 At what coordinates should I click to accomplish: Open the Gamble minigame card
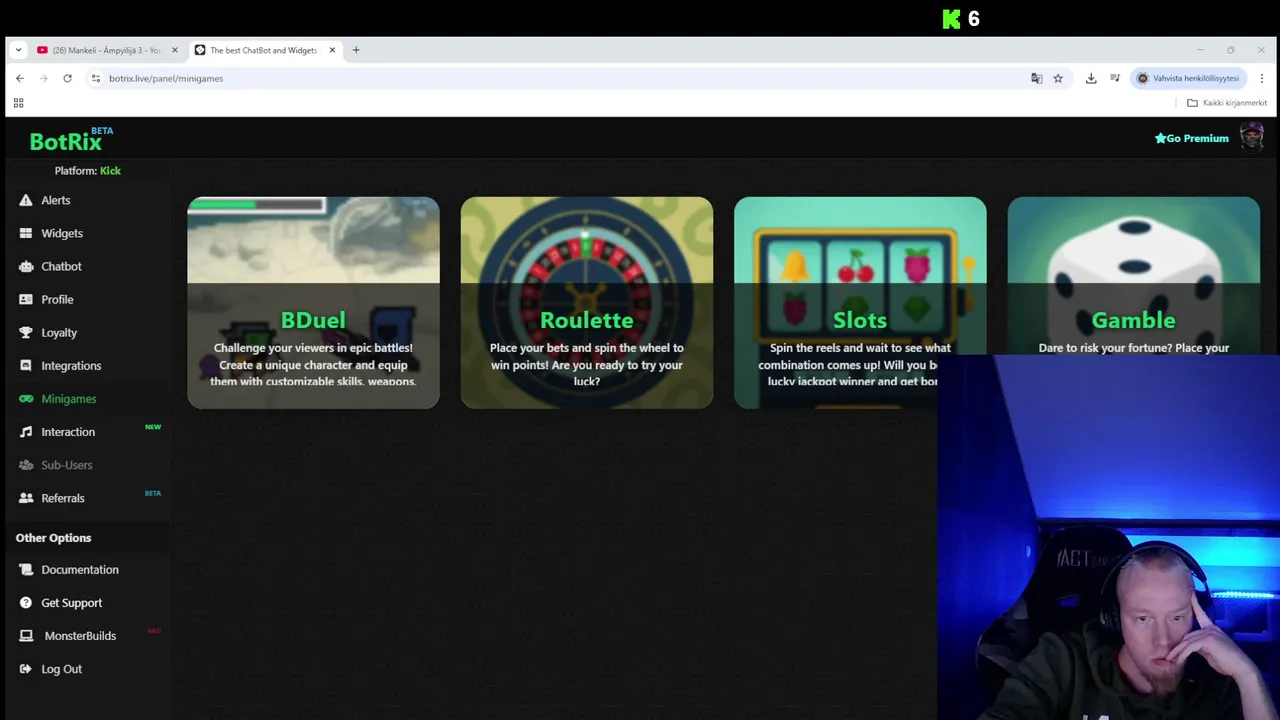coord(1133,276)
